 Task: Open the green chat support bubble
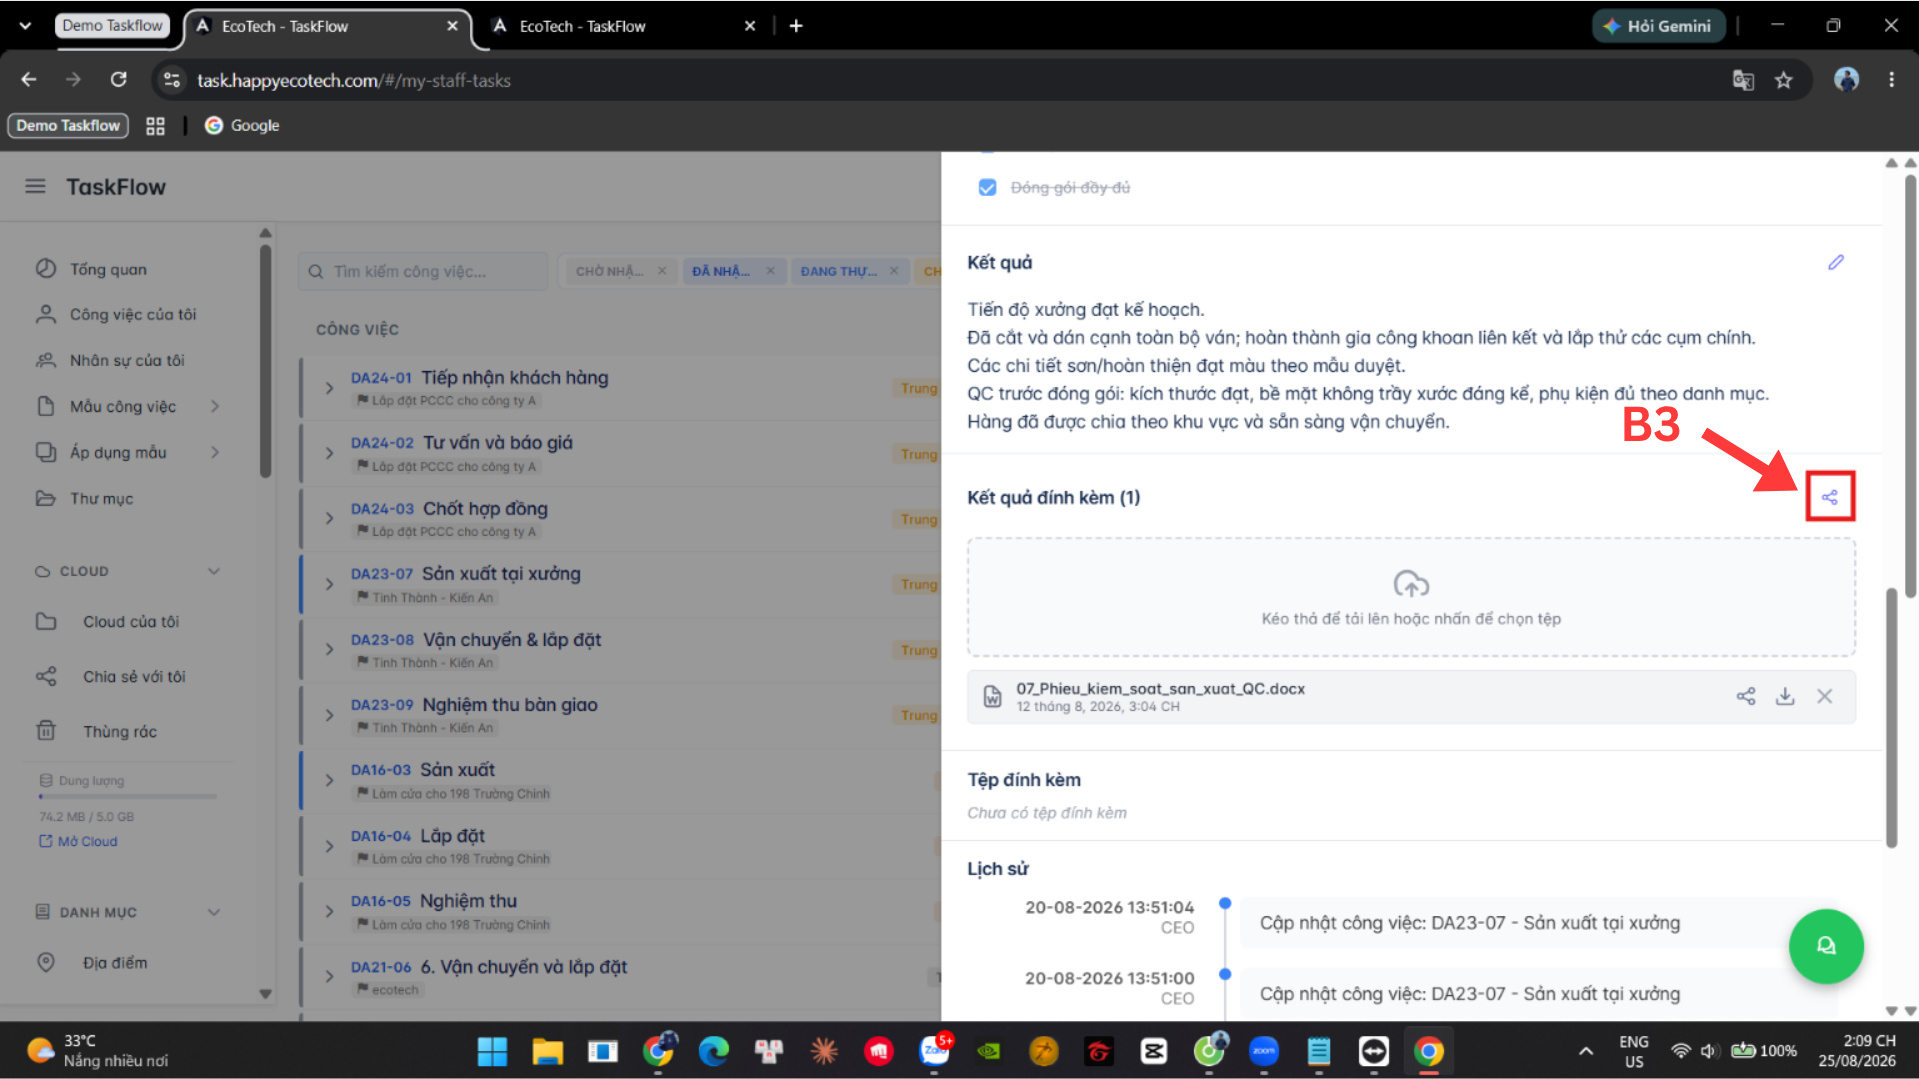1826,946
